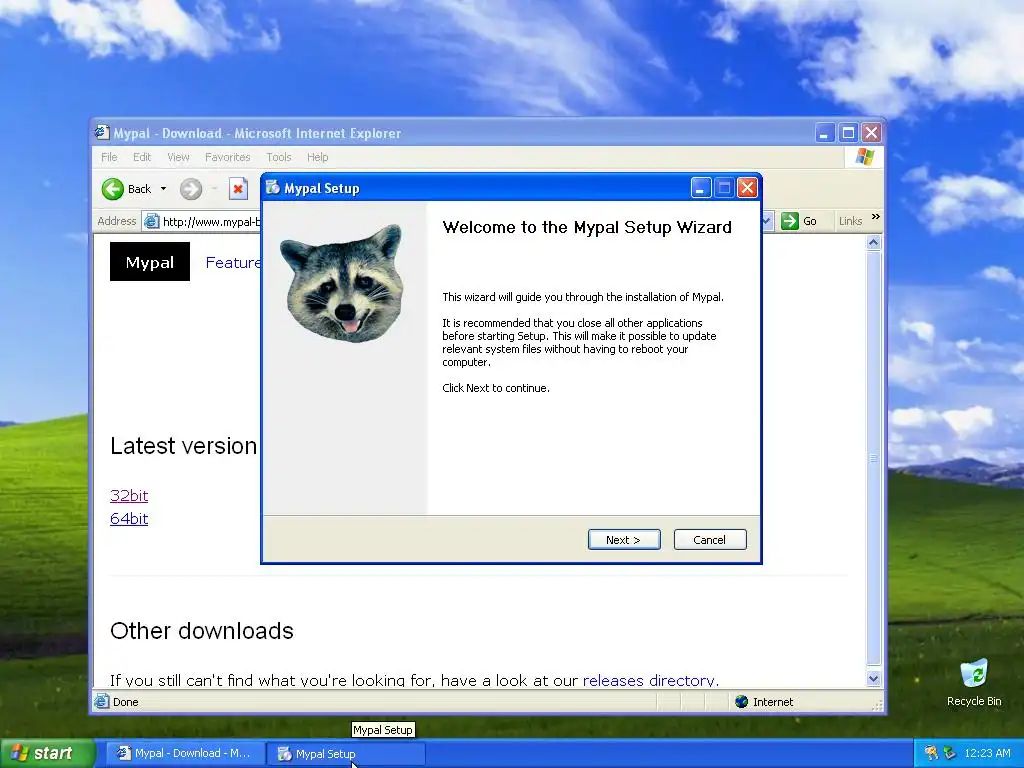This screenshot has width=1024, height=768.
Task: Expand the address bar dropdown arrow
Action: point(767,221)
